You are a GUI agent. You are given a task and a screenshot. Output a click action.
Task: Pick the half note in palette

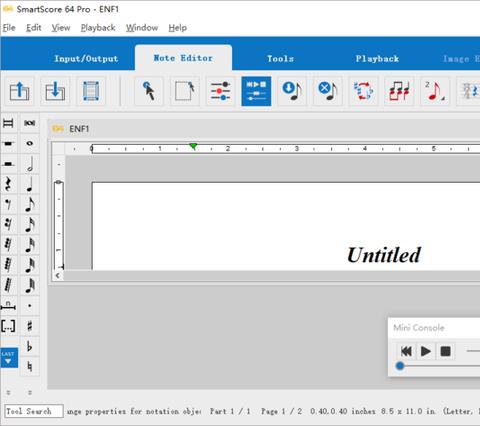coord(30,164)
